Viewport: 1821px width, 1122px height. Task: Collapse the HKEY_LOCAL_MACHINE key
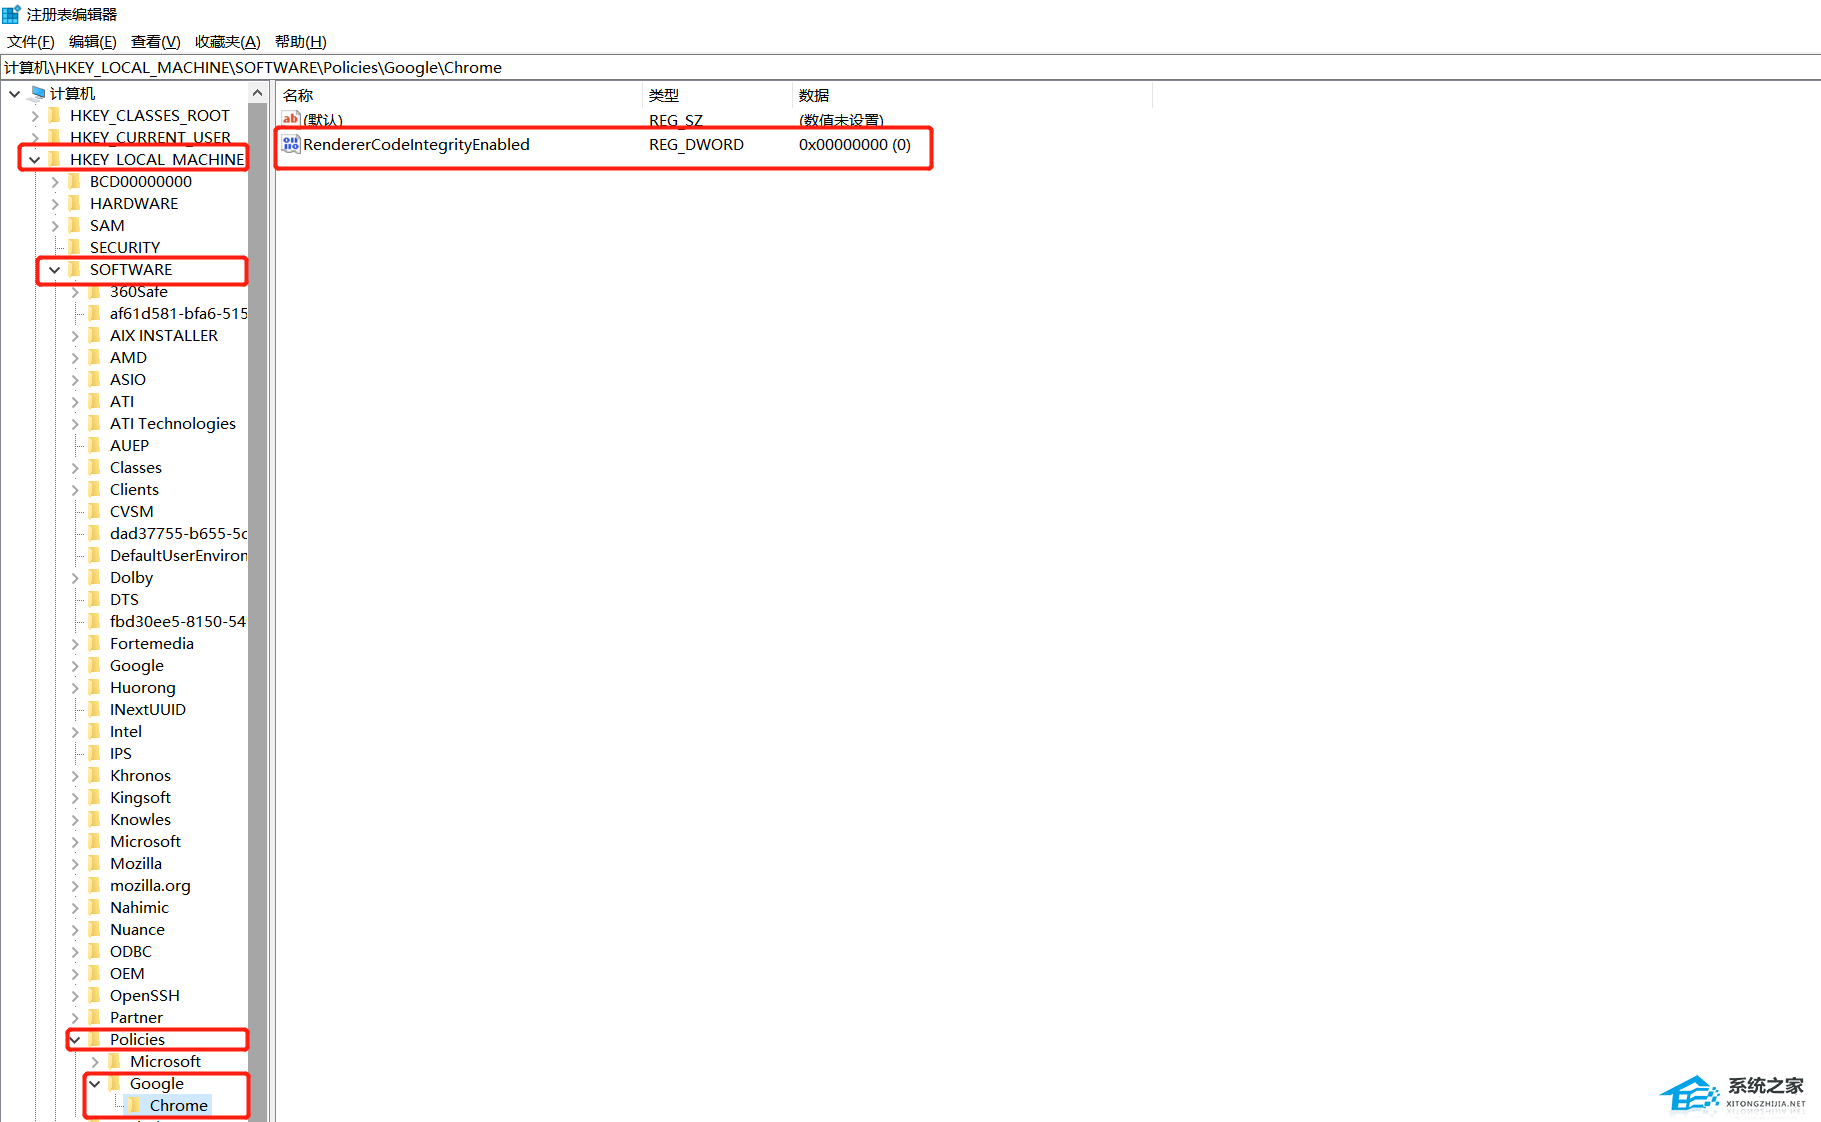(x=35, y=159)
